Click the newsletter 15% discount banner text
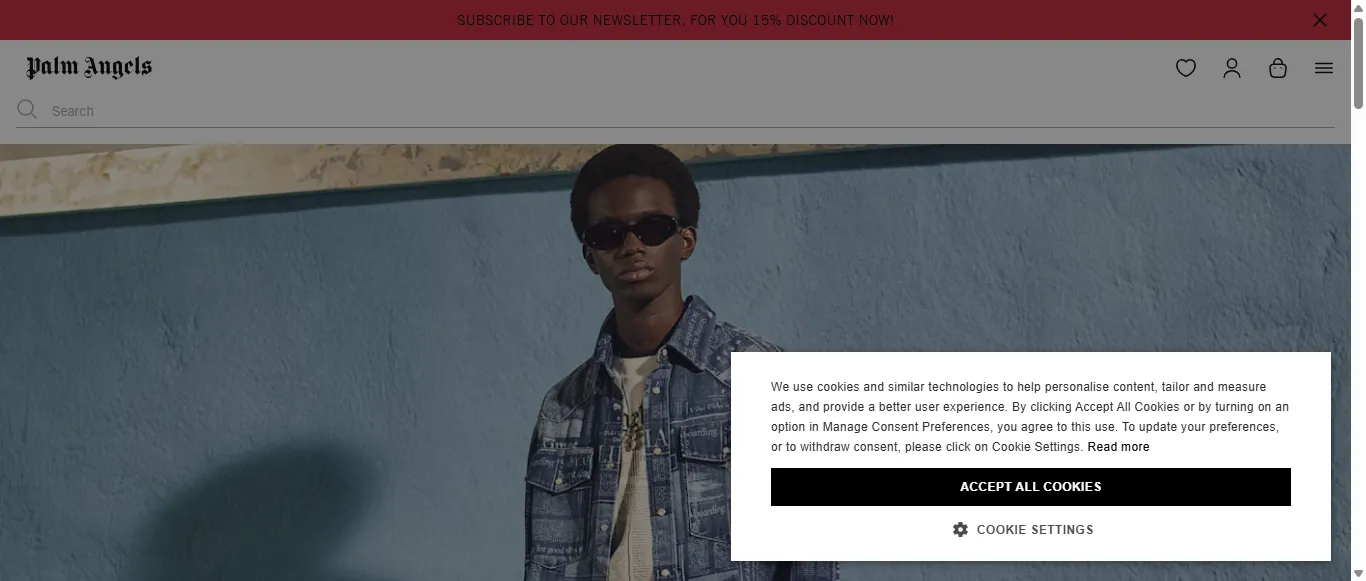The width and height of the screenshot is (1366, 581). (x=675, y=20)
